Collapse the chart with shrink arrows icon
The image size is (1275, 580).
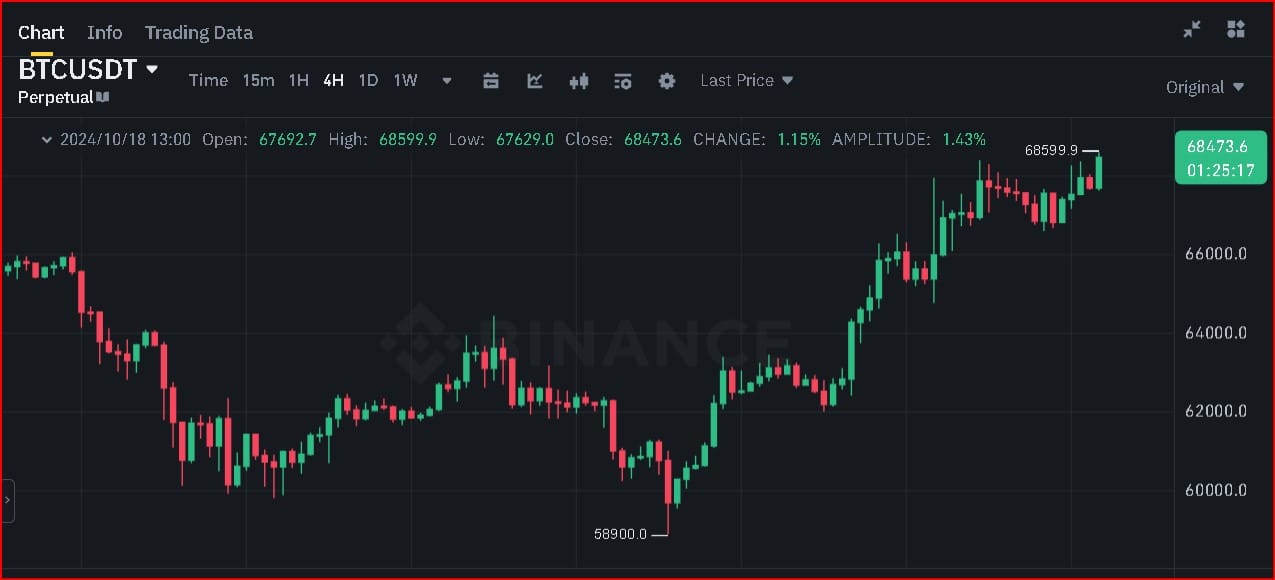tap(1192, 30)
